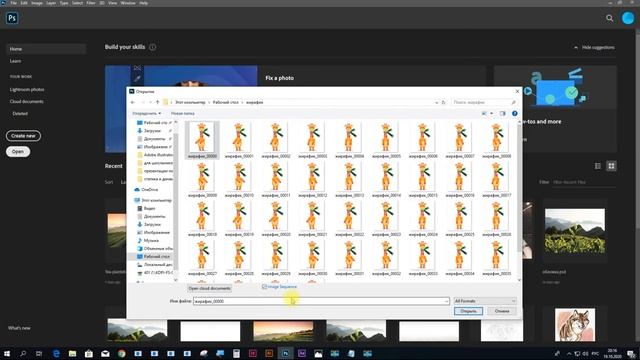Click the dialog folder search field
The width and height of the screenshot is (640, 360).
[x=484, y=102]
